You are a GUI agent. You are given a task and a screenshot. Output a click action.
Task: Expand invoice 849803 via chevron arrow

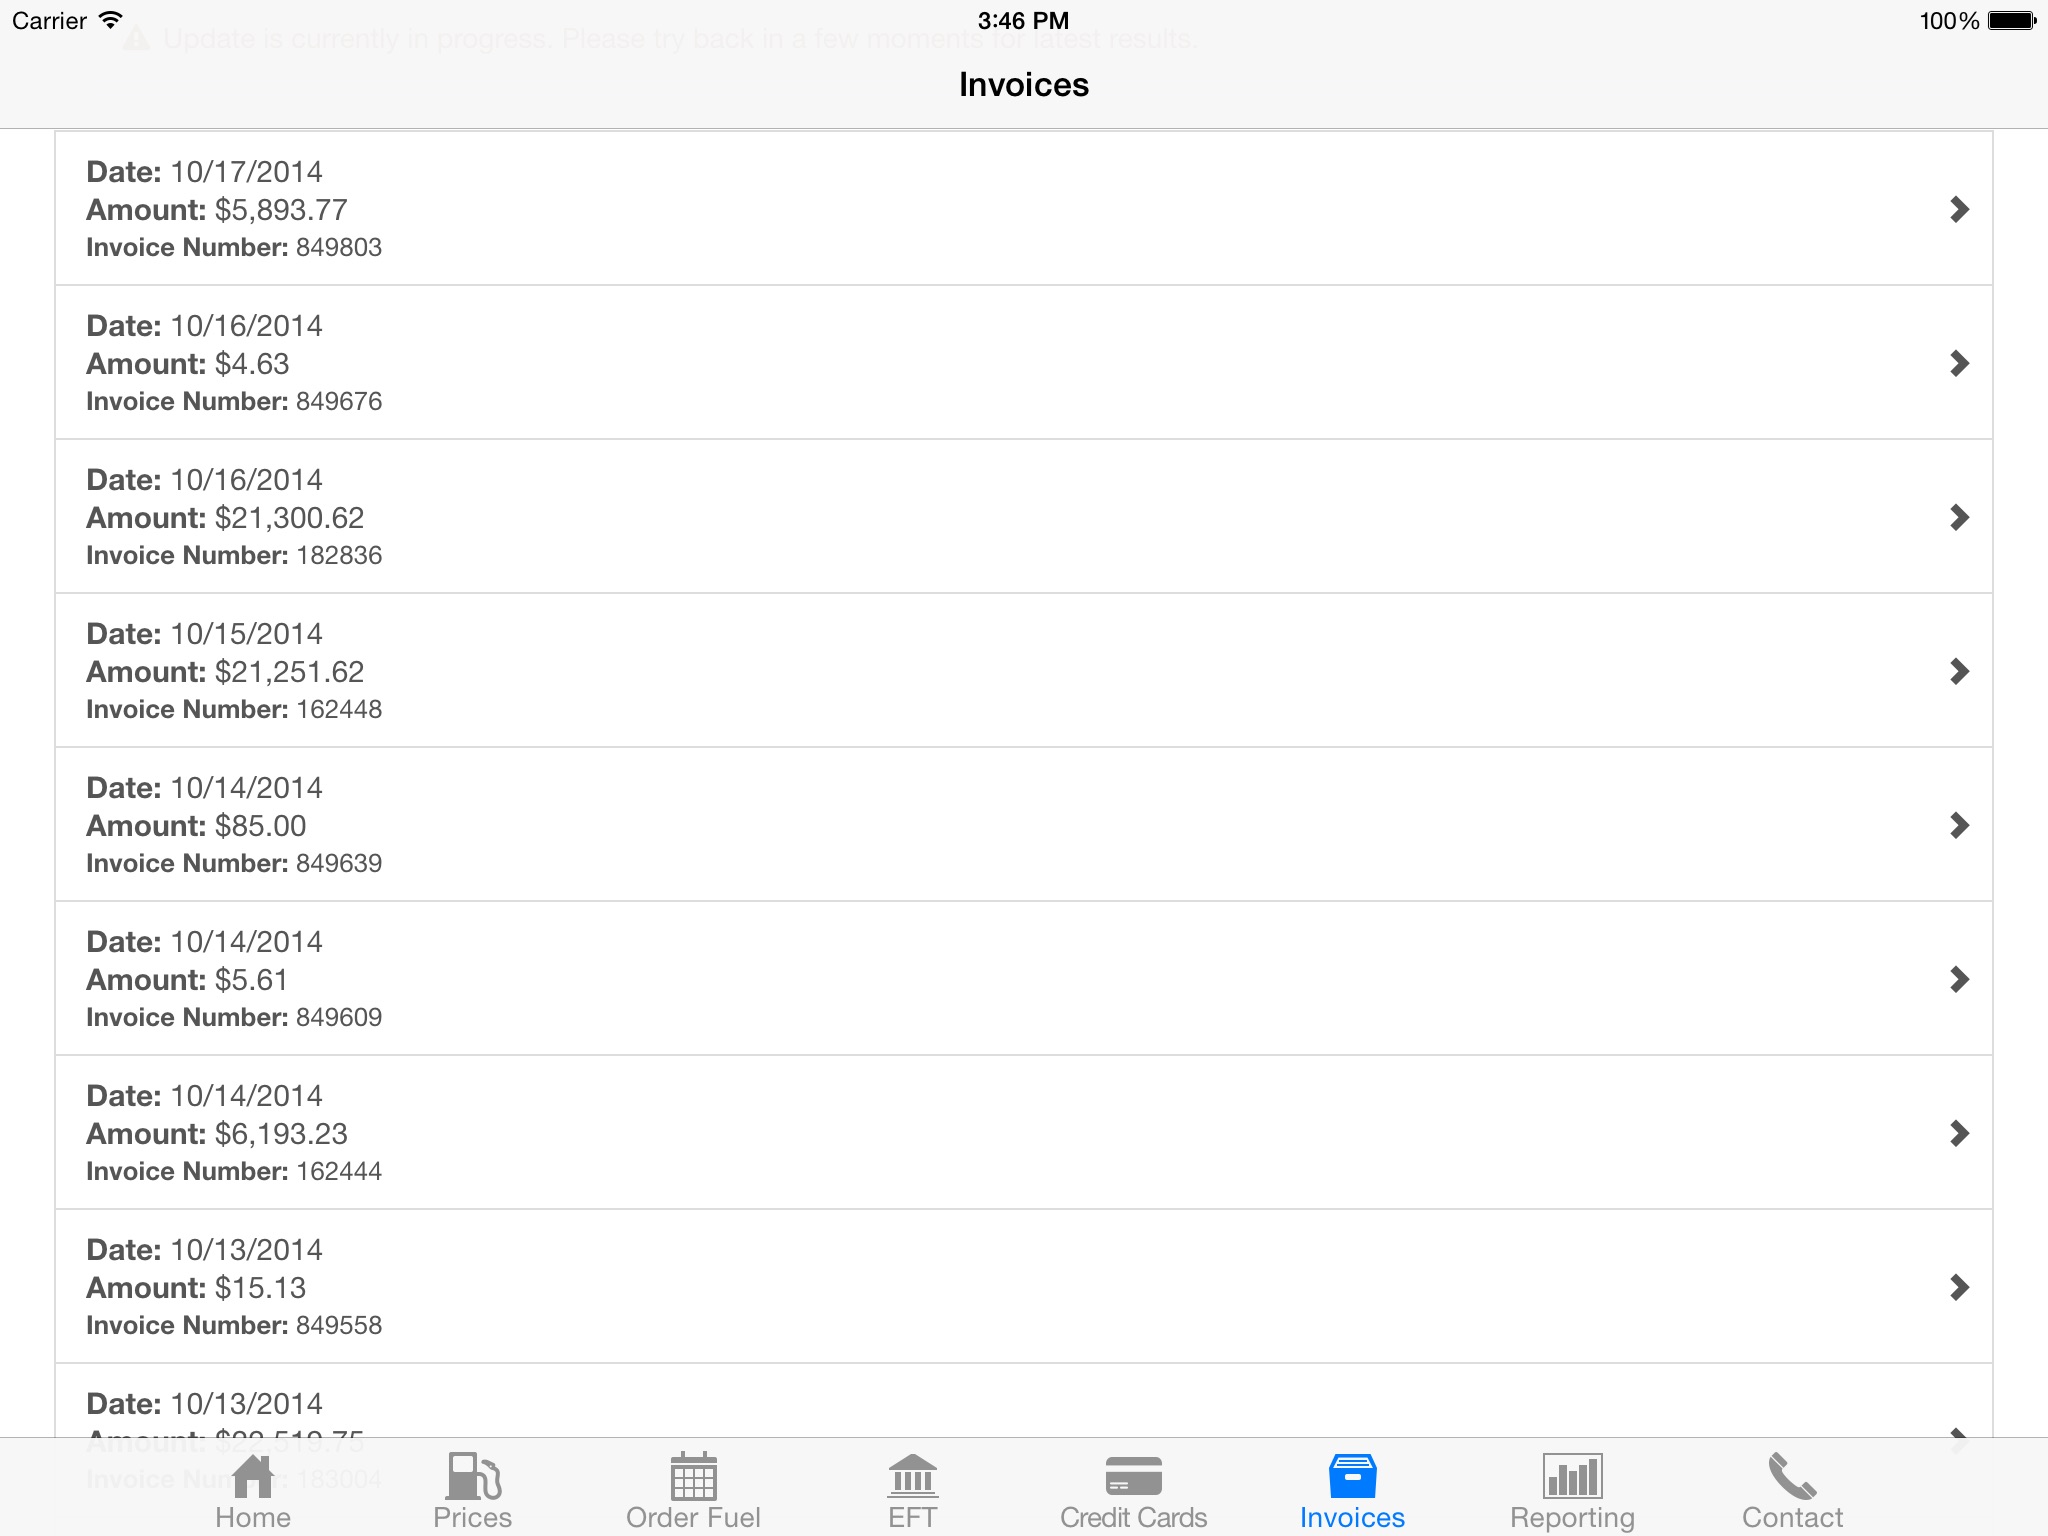(1959, 209)
